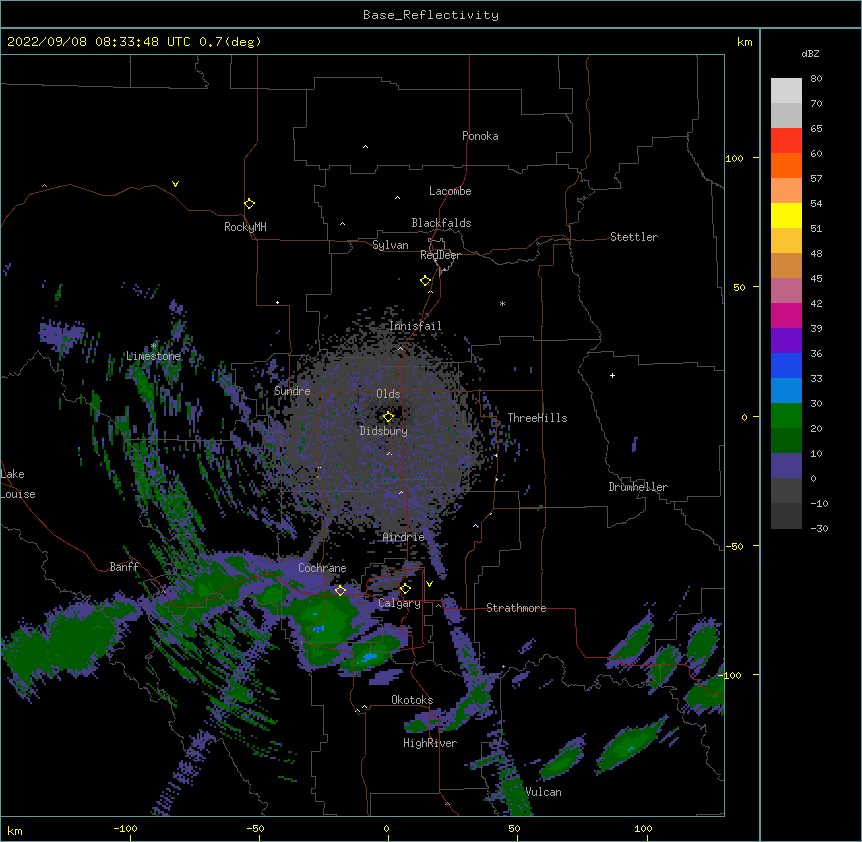The height and width of the screenshot is (842, 862).
Task: Pick the slate purple swatch between 10 and 0
Action: point(786,466)
